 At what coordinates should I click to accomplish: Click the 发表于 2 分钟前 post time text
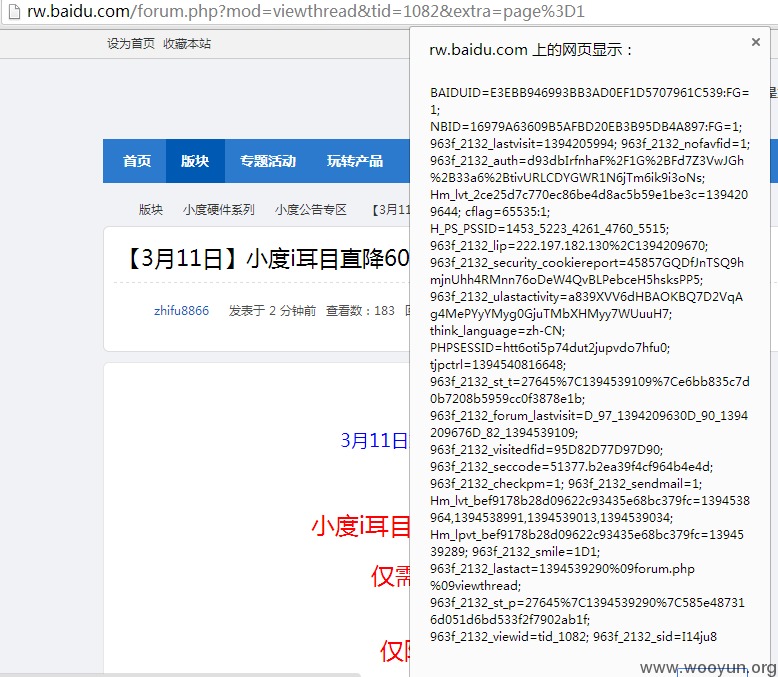(272, 311)
